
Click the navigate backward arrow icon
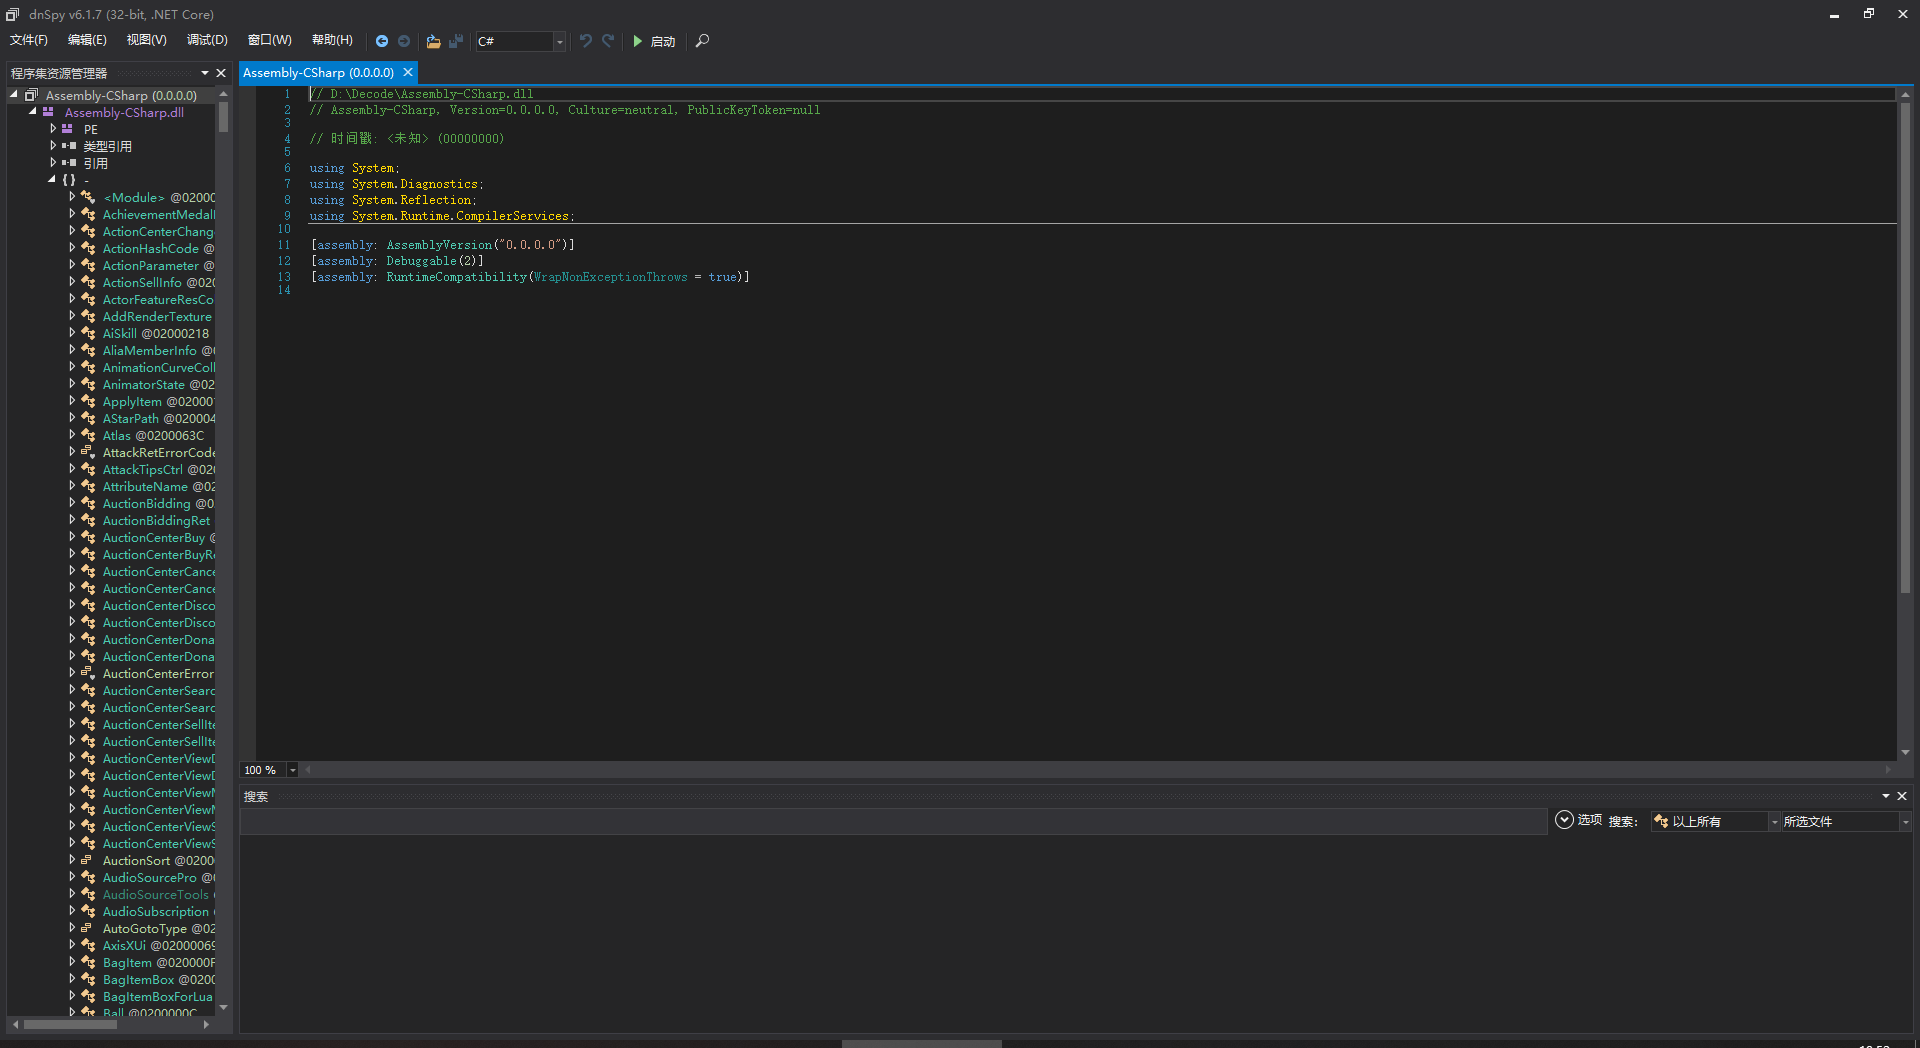coord(382,41)
